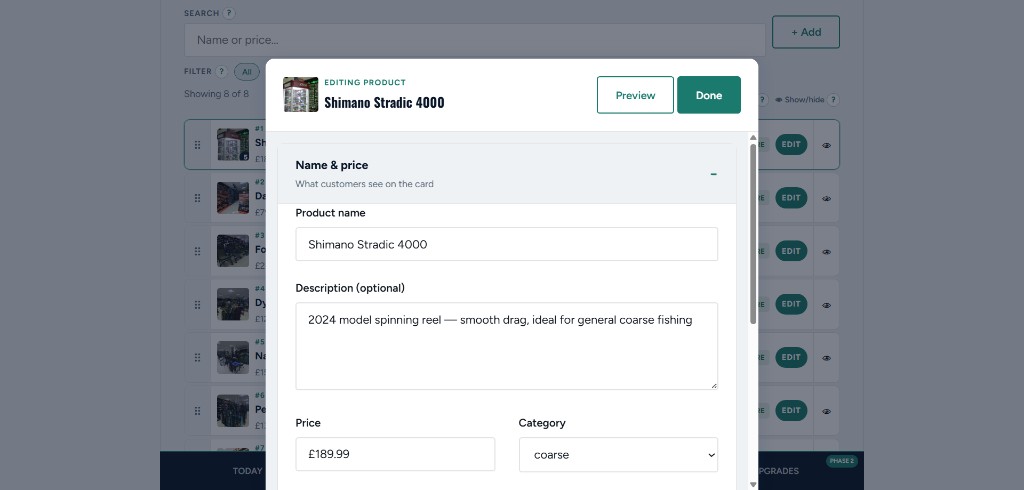
Task: Toggle visibility eye for product #1
Action: (826, 145)
